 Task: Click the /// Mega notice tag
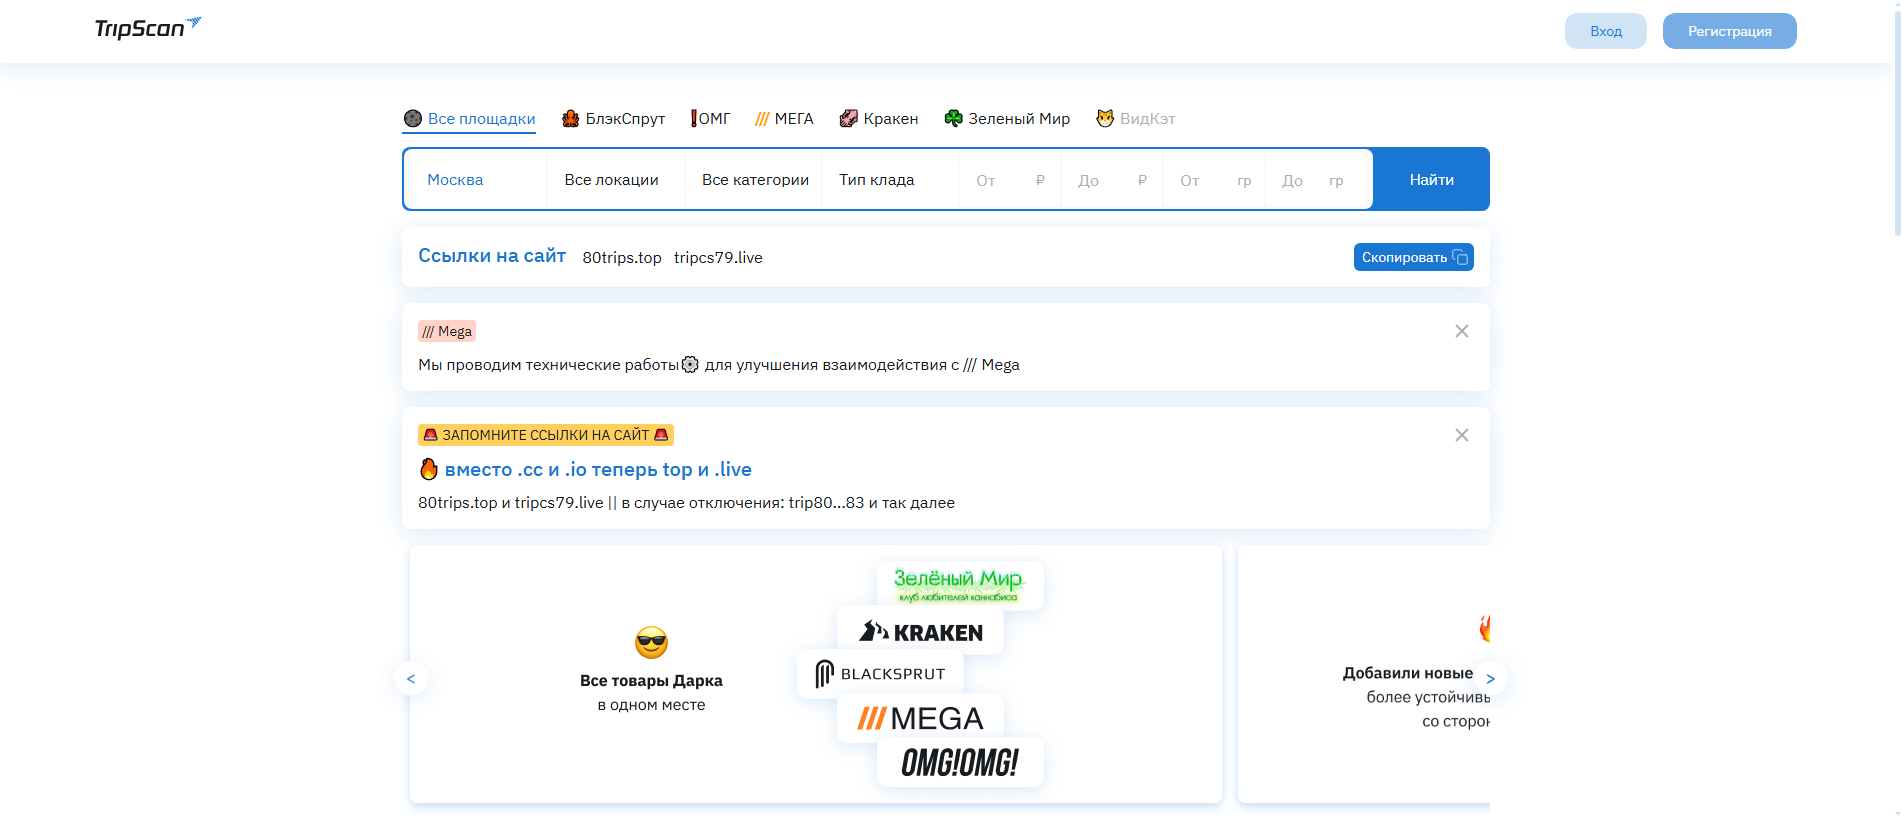tap(447, 331)
